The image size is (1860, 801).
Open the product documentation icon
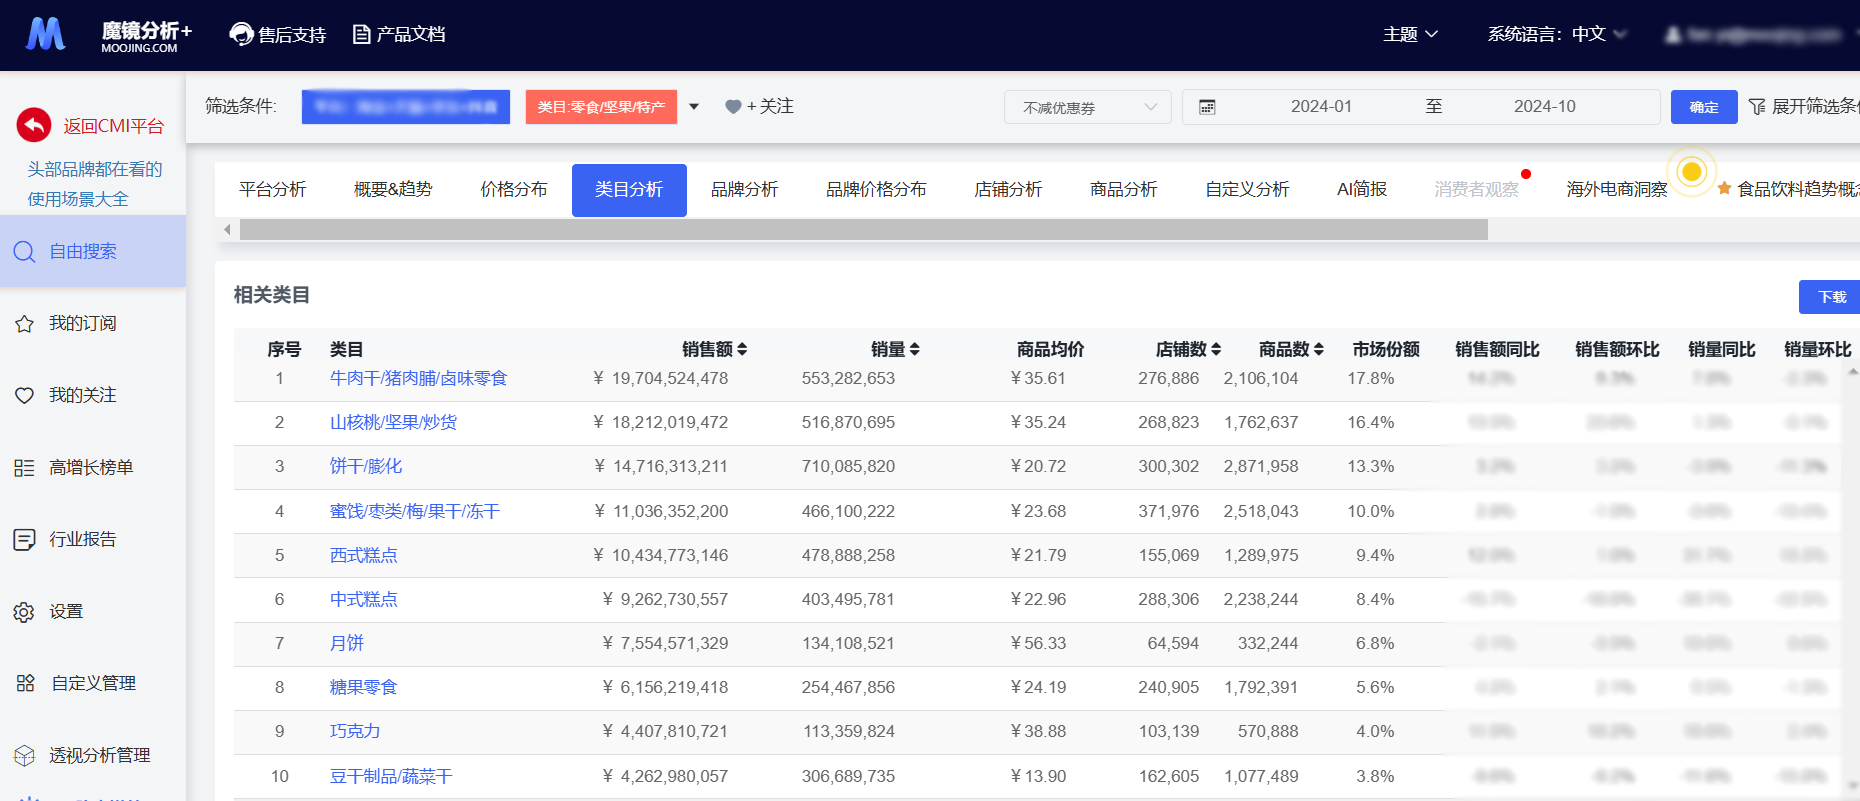[x=361, y=34]
